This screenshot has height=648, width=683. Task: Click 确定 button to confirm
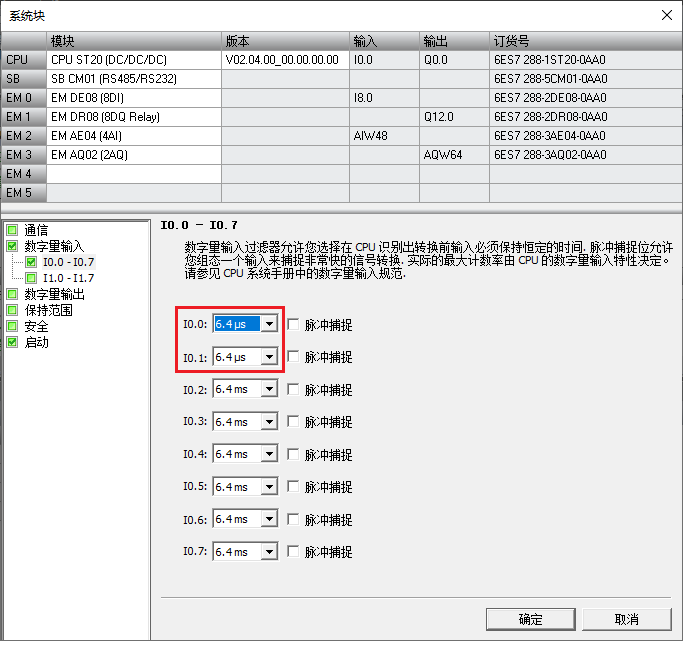[530, 619]
